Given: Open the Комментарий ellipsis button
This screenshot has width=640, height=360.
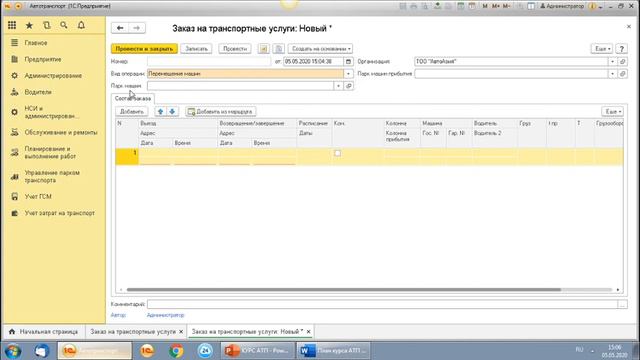Looking at the screenshot, I should [x=622, y=304].
